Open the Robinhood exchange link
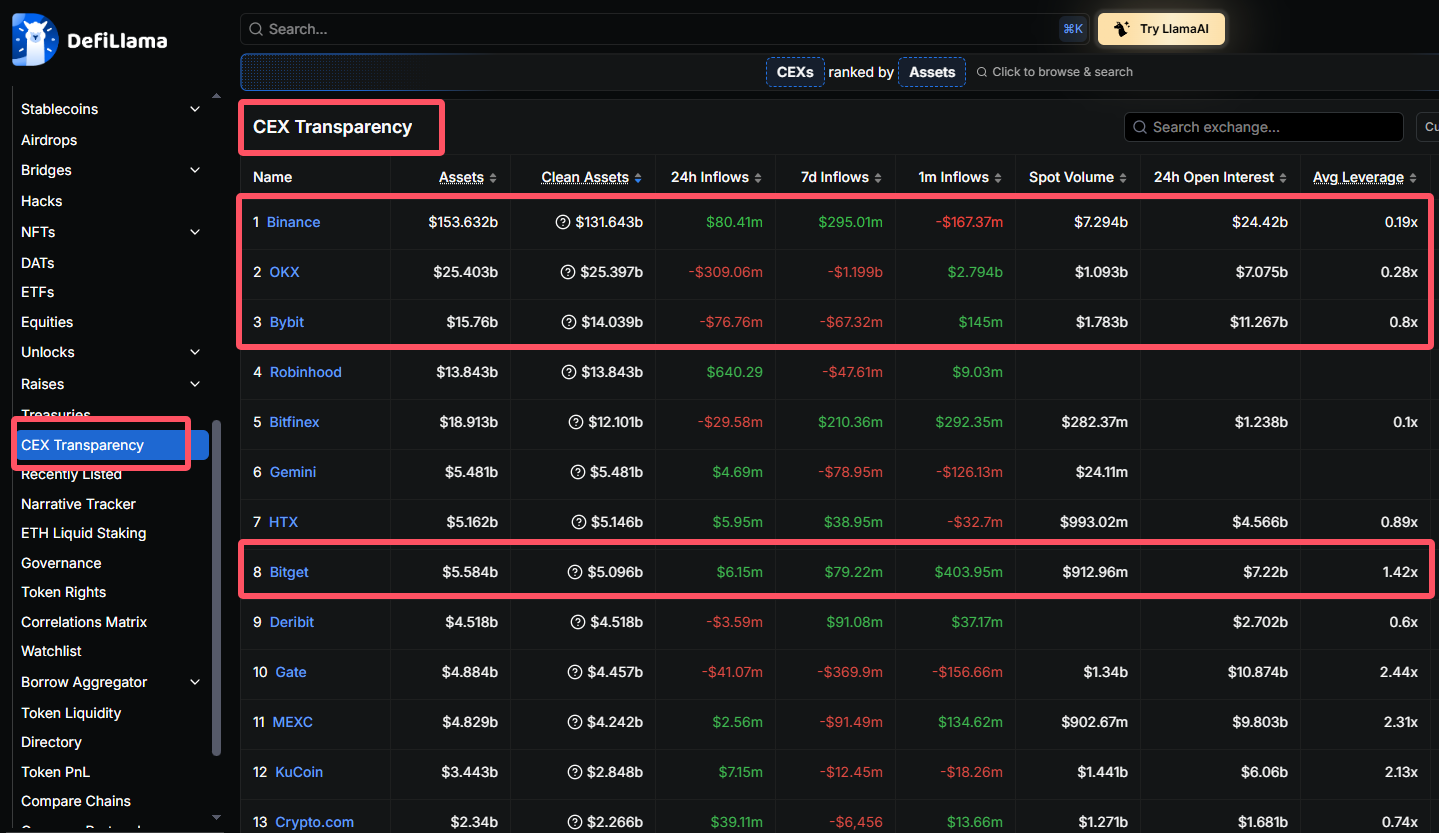 (x=306, y=372)
